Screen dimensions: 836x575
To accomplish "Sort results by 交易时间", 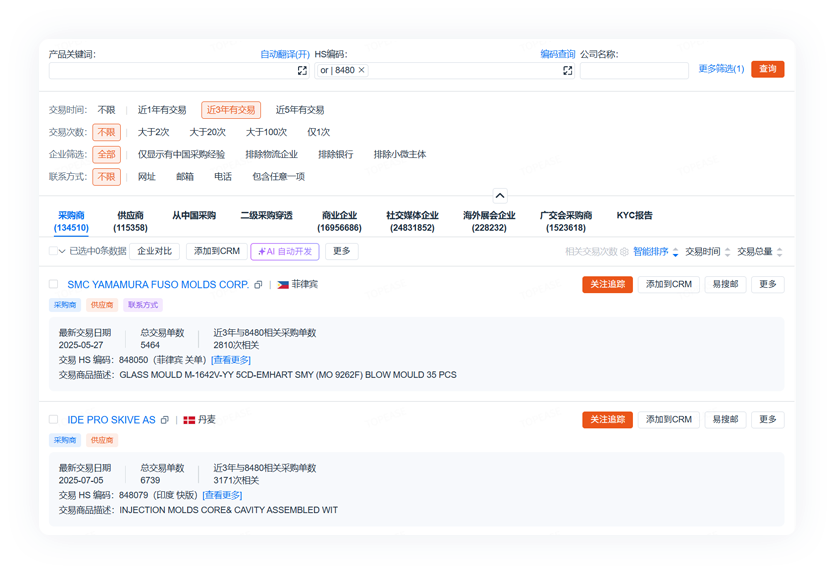I will (x=708, y=252).
